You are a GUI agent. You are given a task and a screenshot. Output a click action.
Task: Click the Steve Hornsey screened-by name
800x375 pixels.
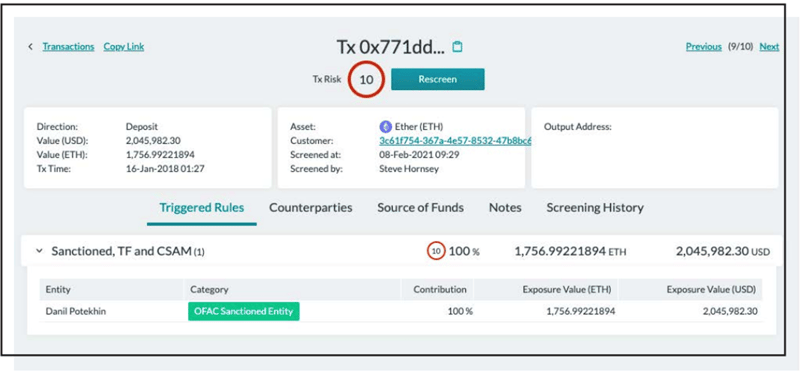(x=409, y=169)
